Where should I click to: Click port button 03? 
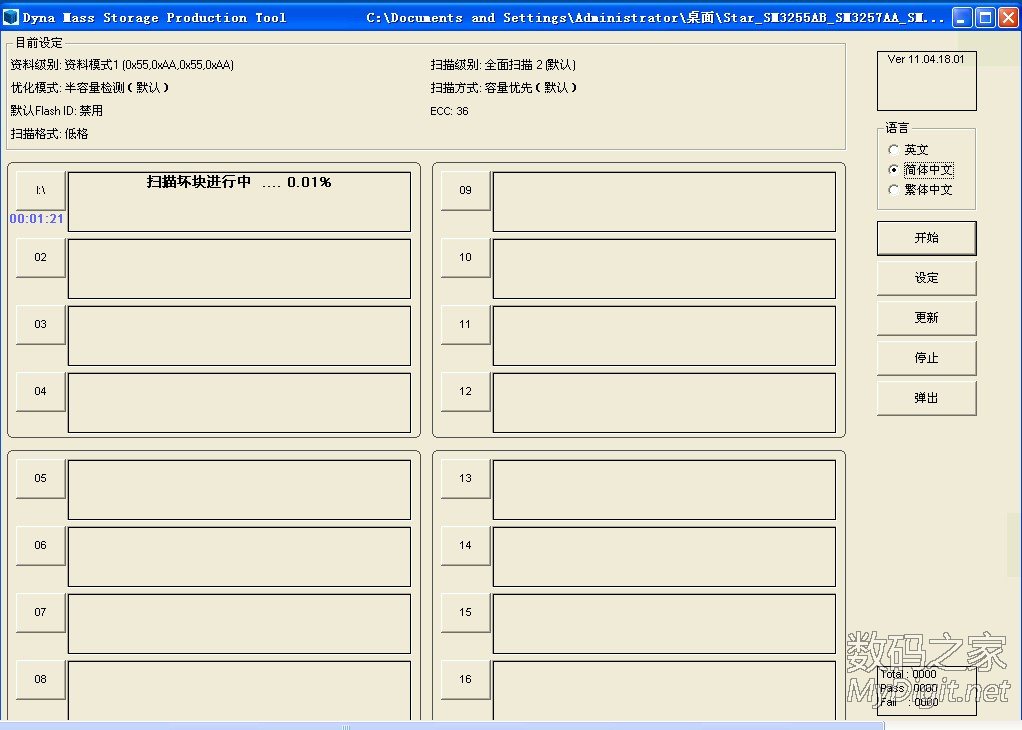tap(40, 325)
